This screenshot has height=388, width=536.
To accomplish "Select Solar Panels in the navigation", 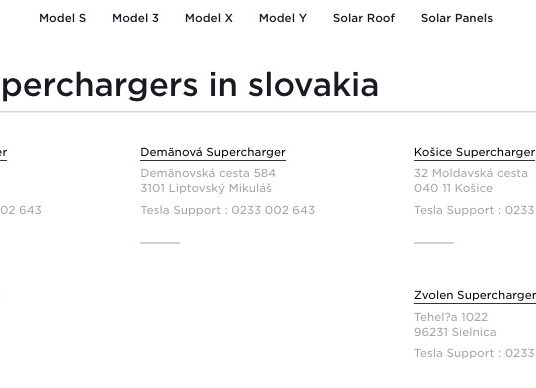I will point(457,18).
